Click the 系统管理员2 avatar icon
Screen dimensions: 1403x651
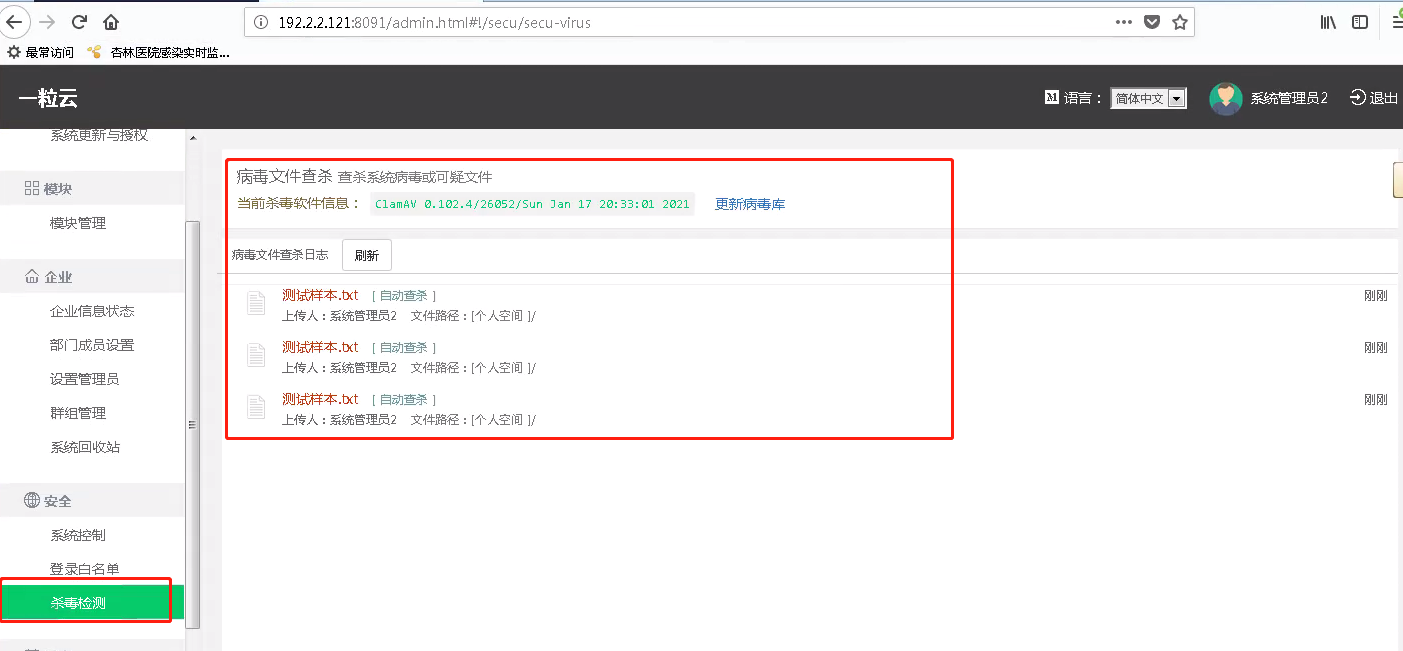(x=1225, y=98)
